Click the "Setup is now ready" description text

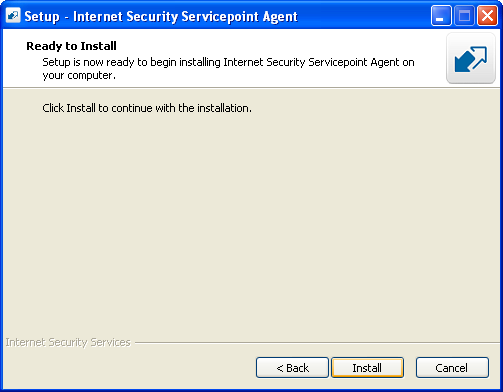click(228, 69)
